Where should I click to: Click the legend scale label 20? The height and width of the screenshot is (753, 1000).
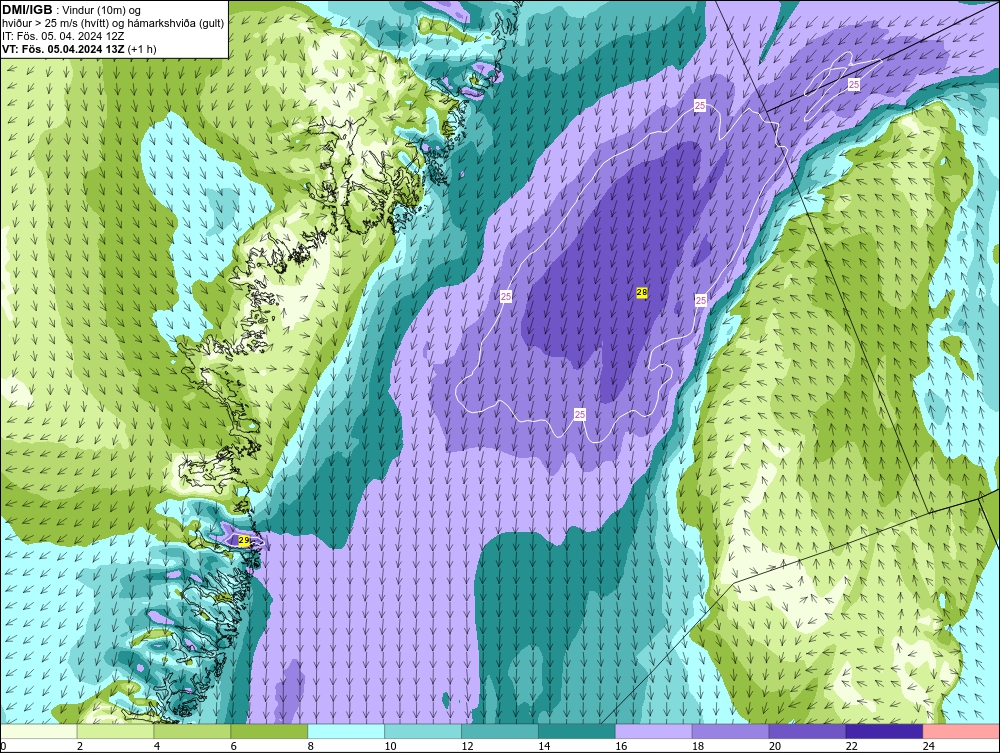[775, 746]
